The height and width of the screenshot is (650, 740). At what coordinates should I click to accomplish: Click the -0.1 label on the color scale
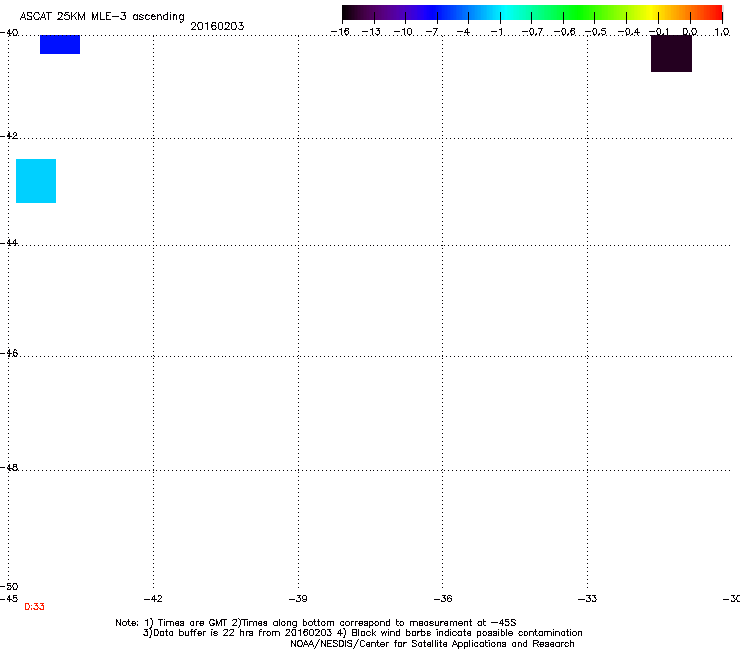pyautogui.click(x=659, y=32)
